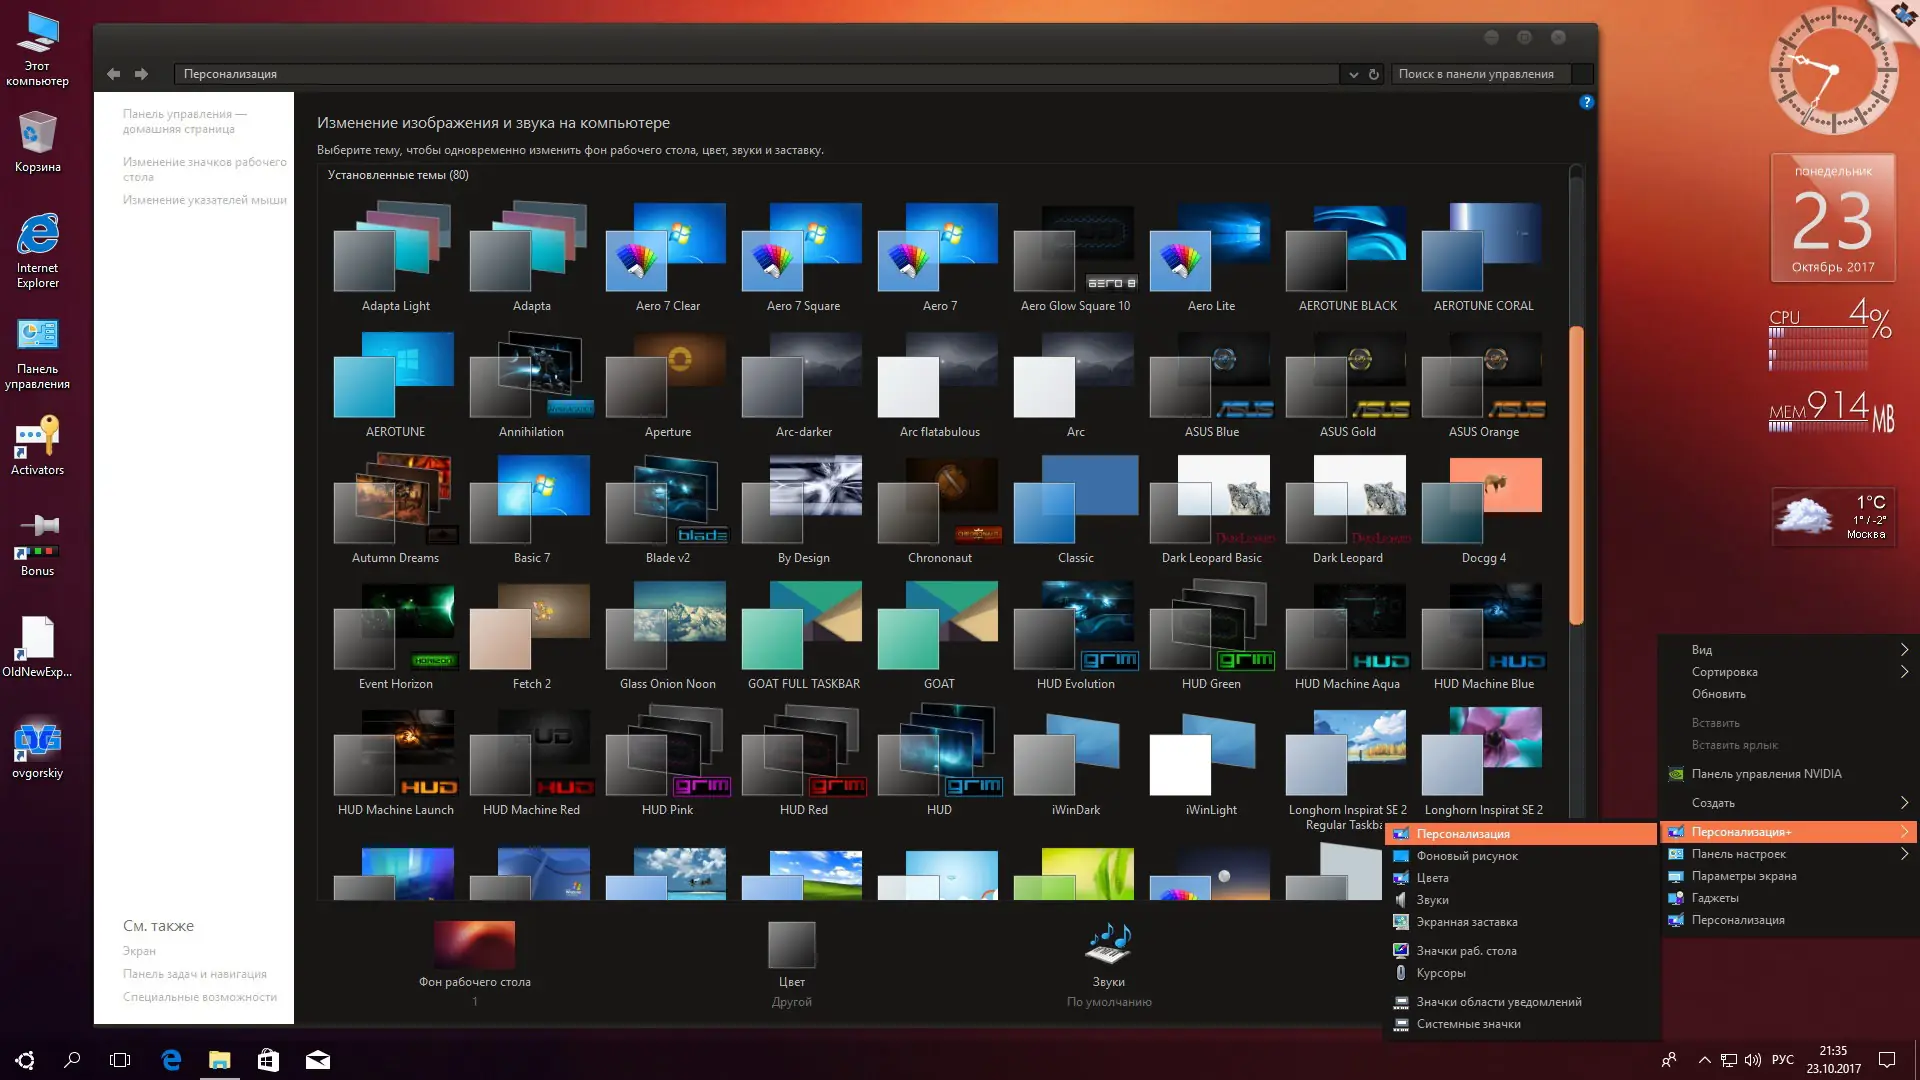
Task: Launch Edge browser from taskbar
Action: coord(171,1060)
